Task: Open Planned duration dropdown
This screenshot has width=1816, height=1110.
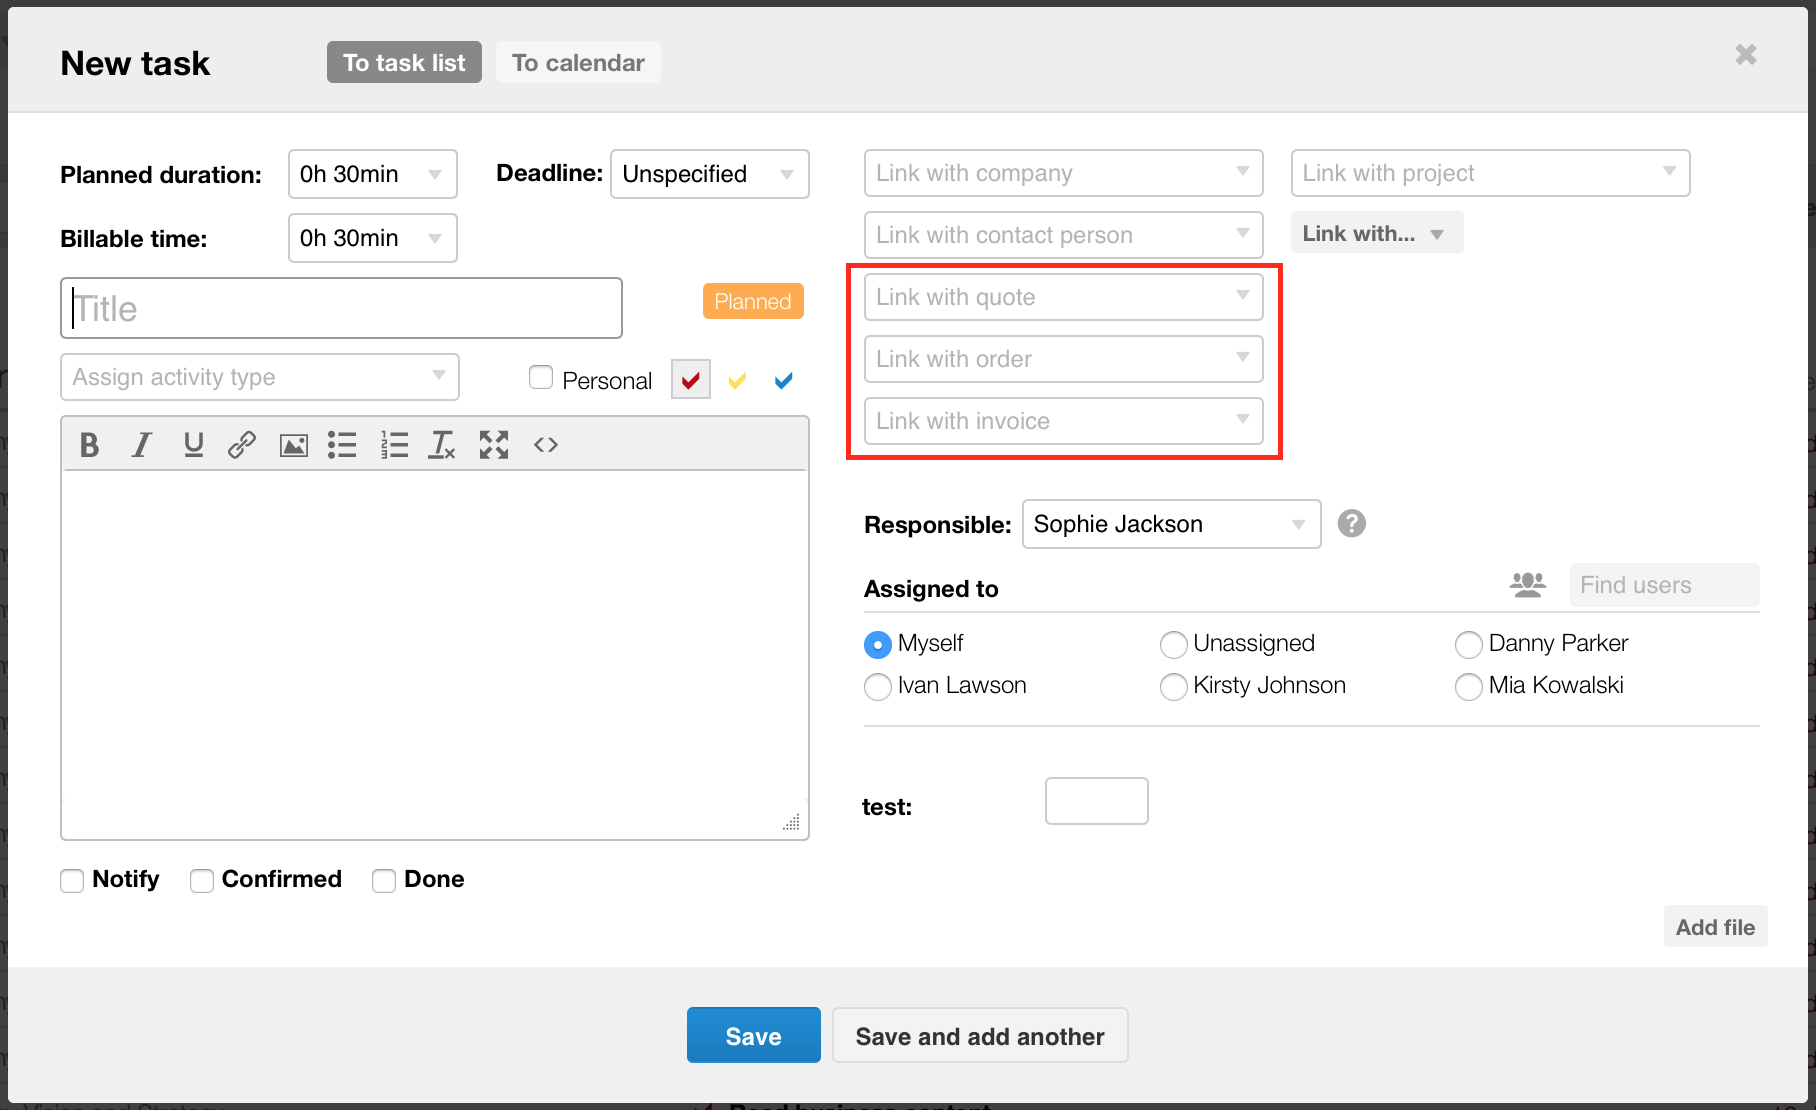Action: click(x=373, y=174)
